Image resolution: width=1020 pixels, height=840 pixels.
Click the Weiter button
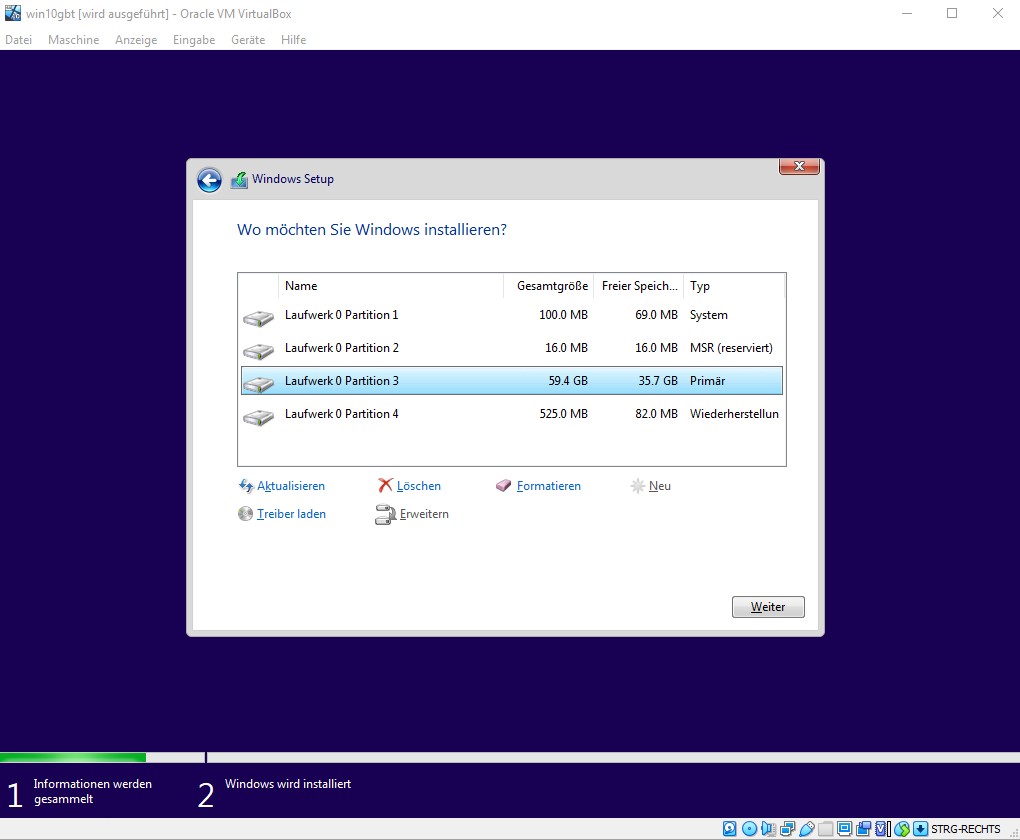point(768,607)
